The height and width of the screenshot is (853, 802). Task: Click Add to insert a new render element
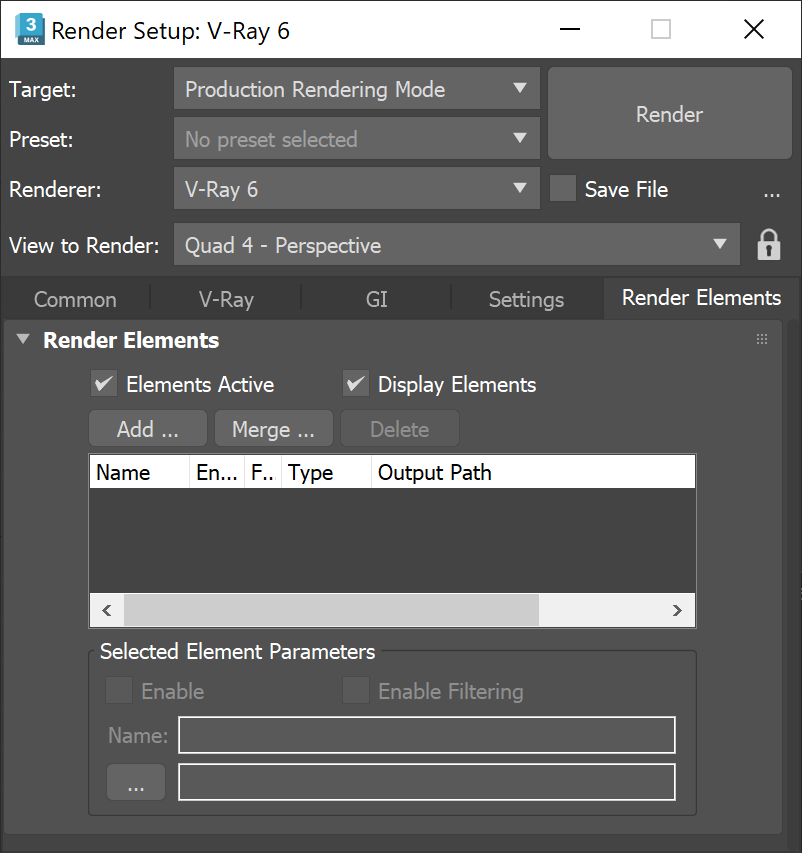(x=147, y=428)
